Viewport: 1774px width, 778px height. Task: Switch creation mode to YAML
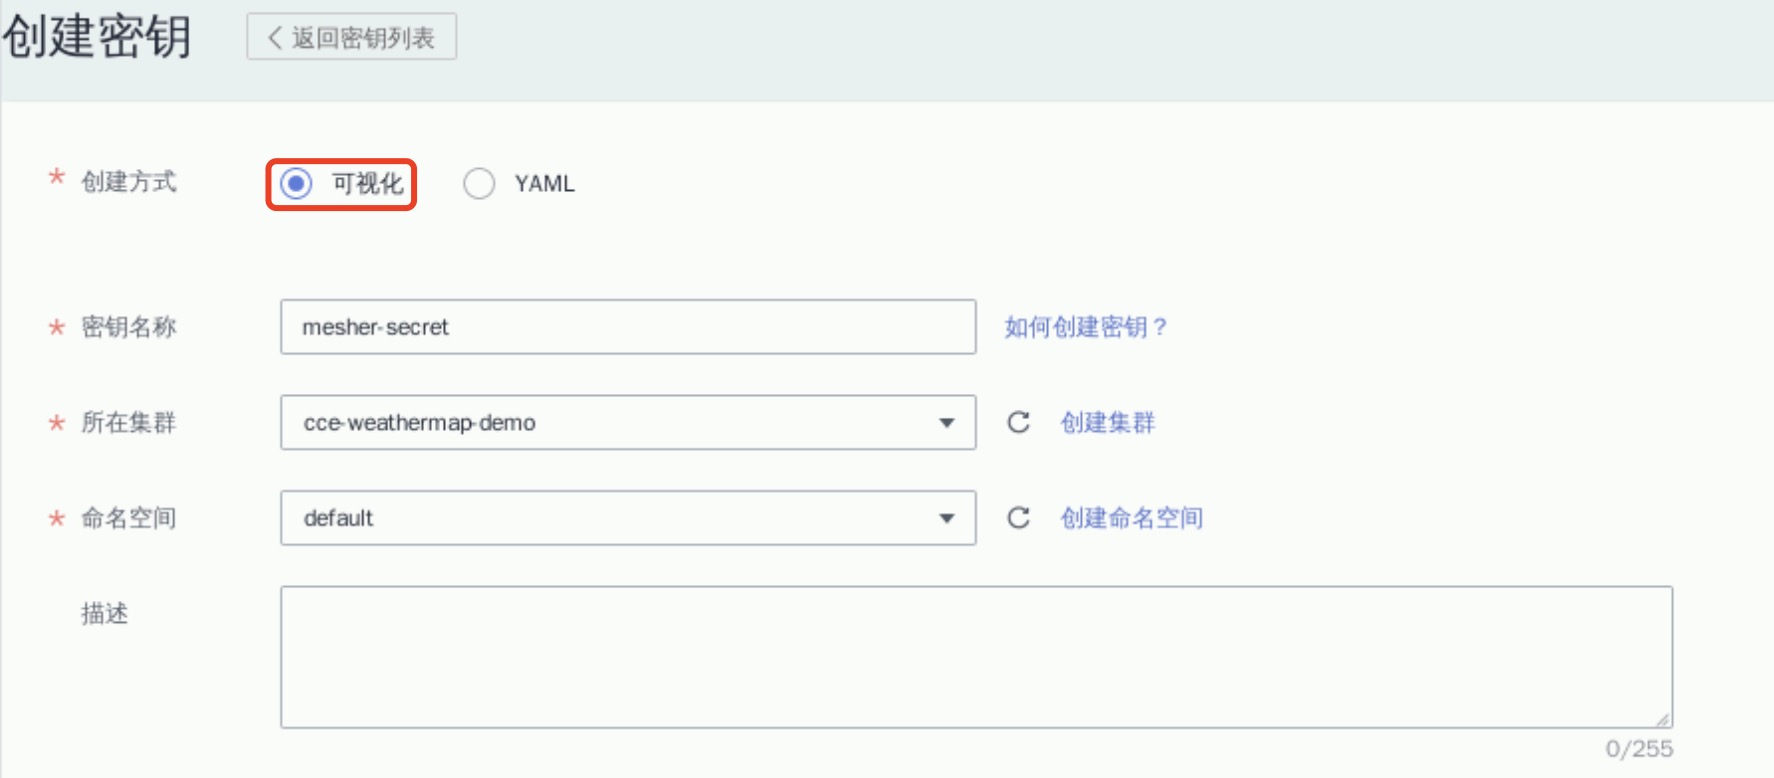[479, 184]
